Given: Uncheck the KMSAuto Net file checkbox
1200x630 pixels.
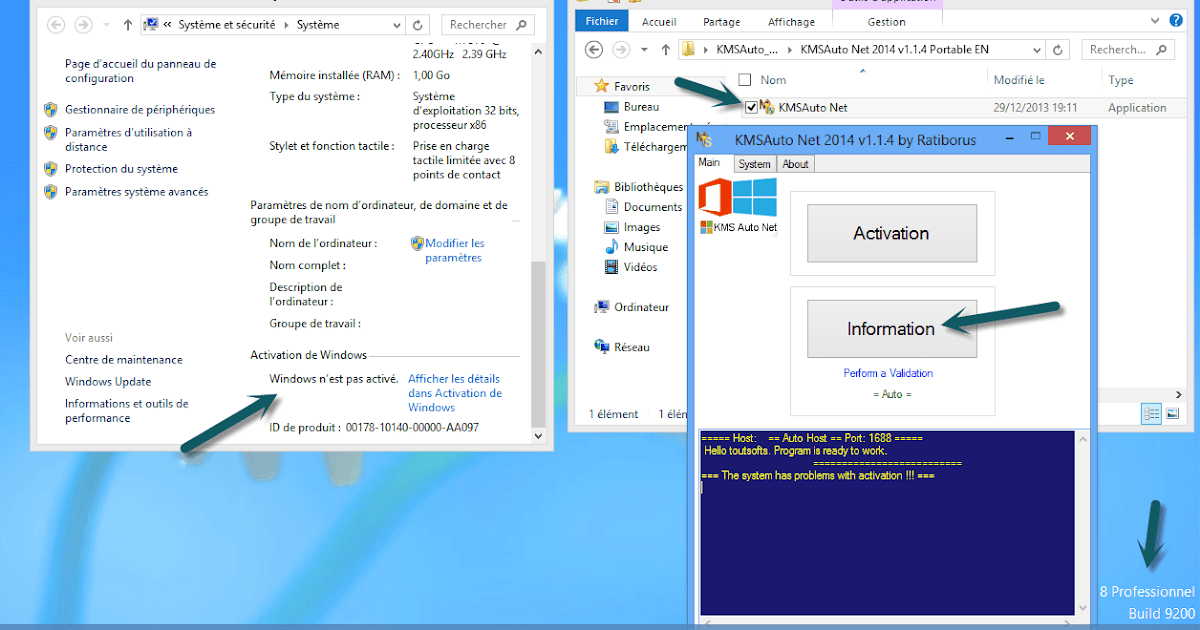Looking at the screenshot, I should click(x=751, y=107).
